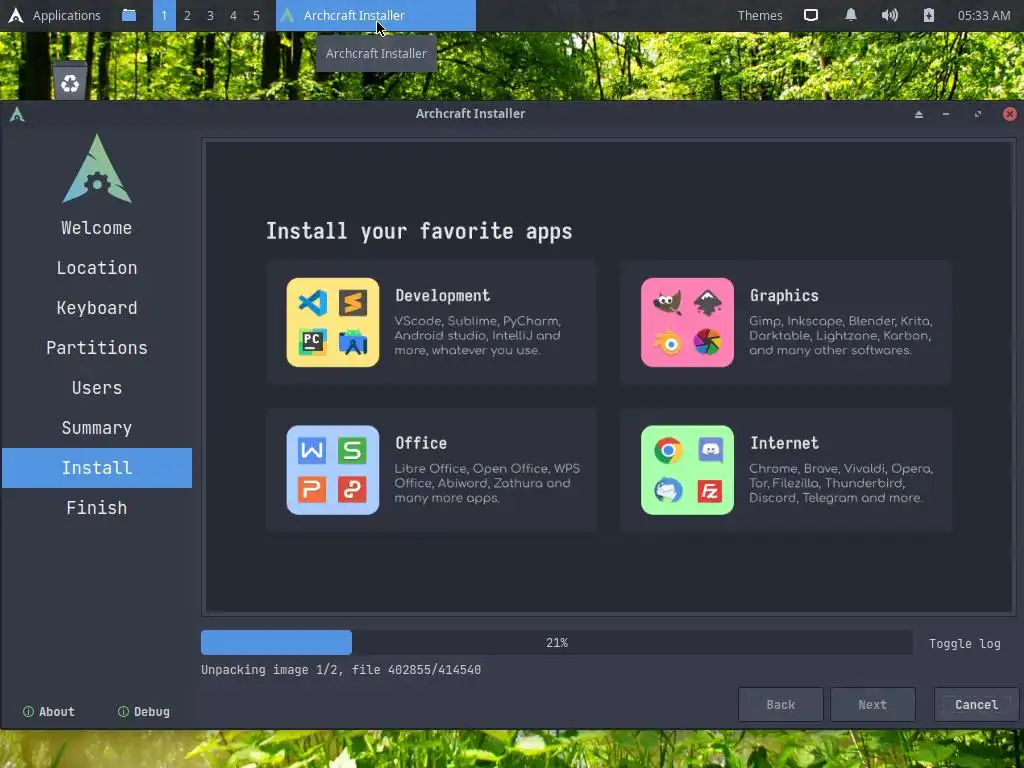Click the shade (eject) button in title bar

pyautogui.click(x=919, y=114)
